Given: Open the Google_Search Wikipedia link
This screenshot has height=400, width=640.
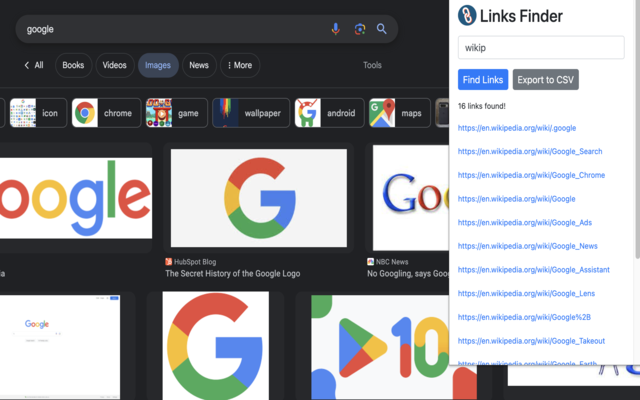Looking at the screenshot, I should point(530,151).
